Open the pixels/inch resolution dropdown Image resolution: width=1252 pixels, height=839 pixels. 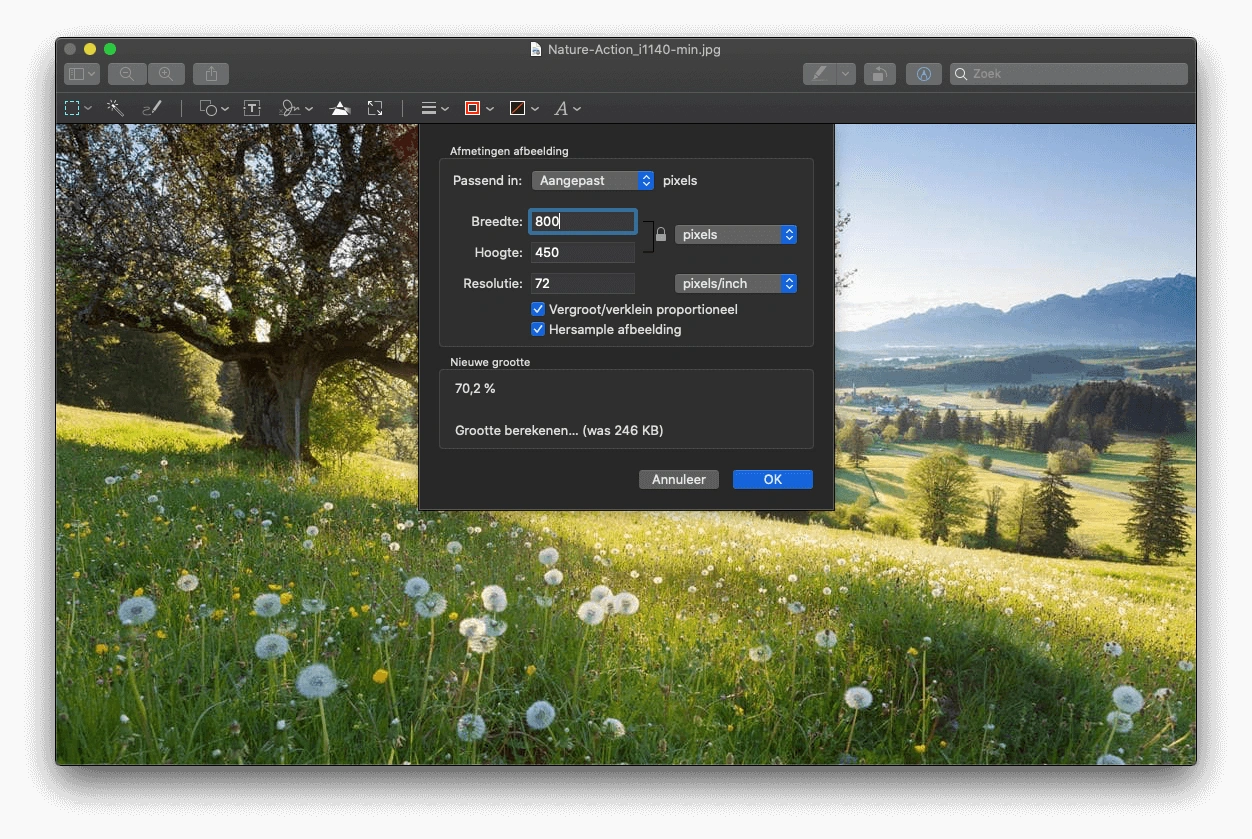(736, 284)
